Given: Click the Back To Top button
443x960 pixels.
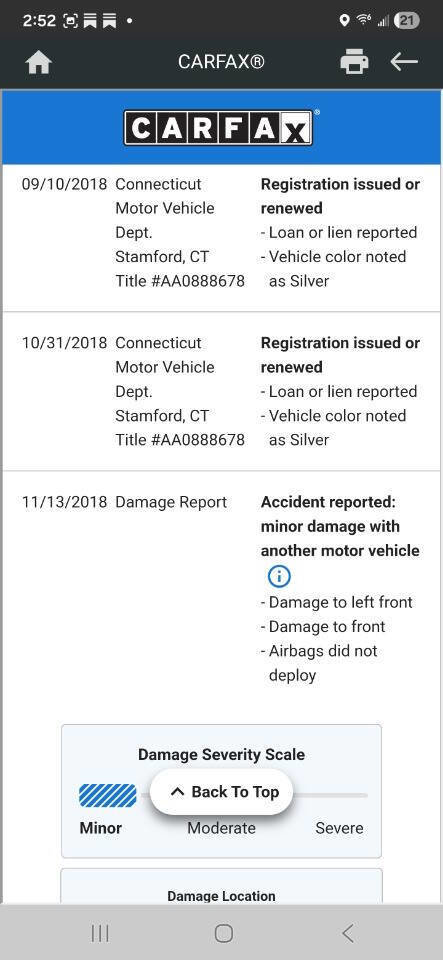Looking at the screenshot, I should click(222, 792).
